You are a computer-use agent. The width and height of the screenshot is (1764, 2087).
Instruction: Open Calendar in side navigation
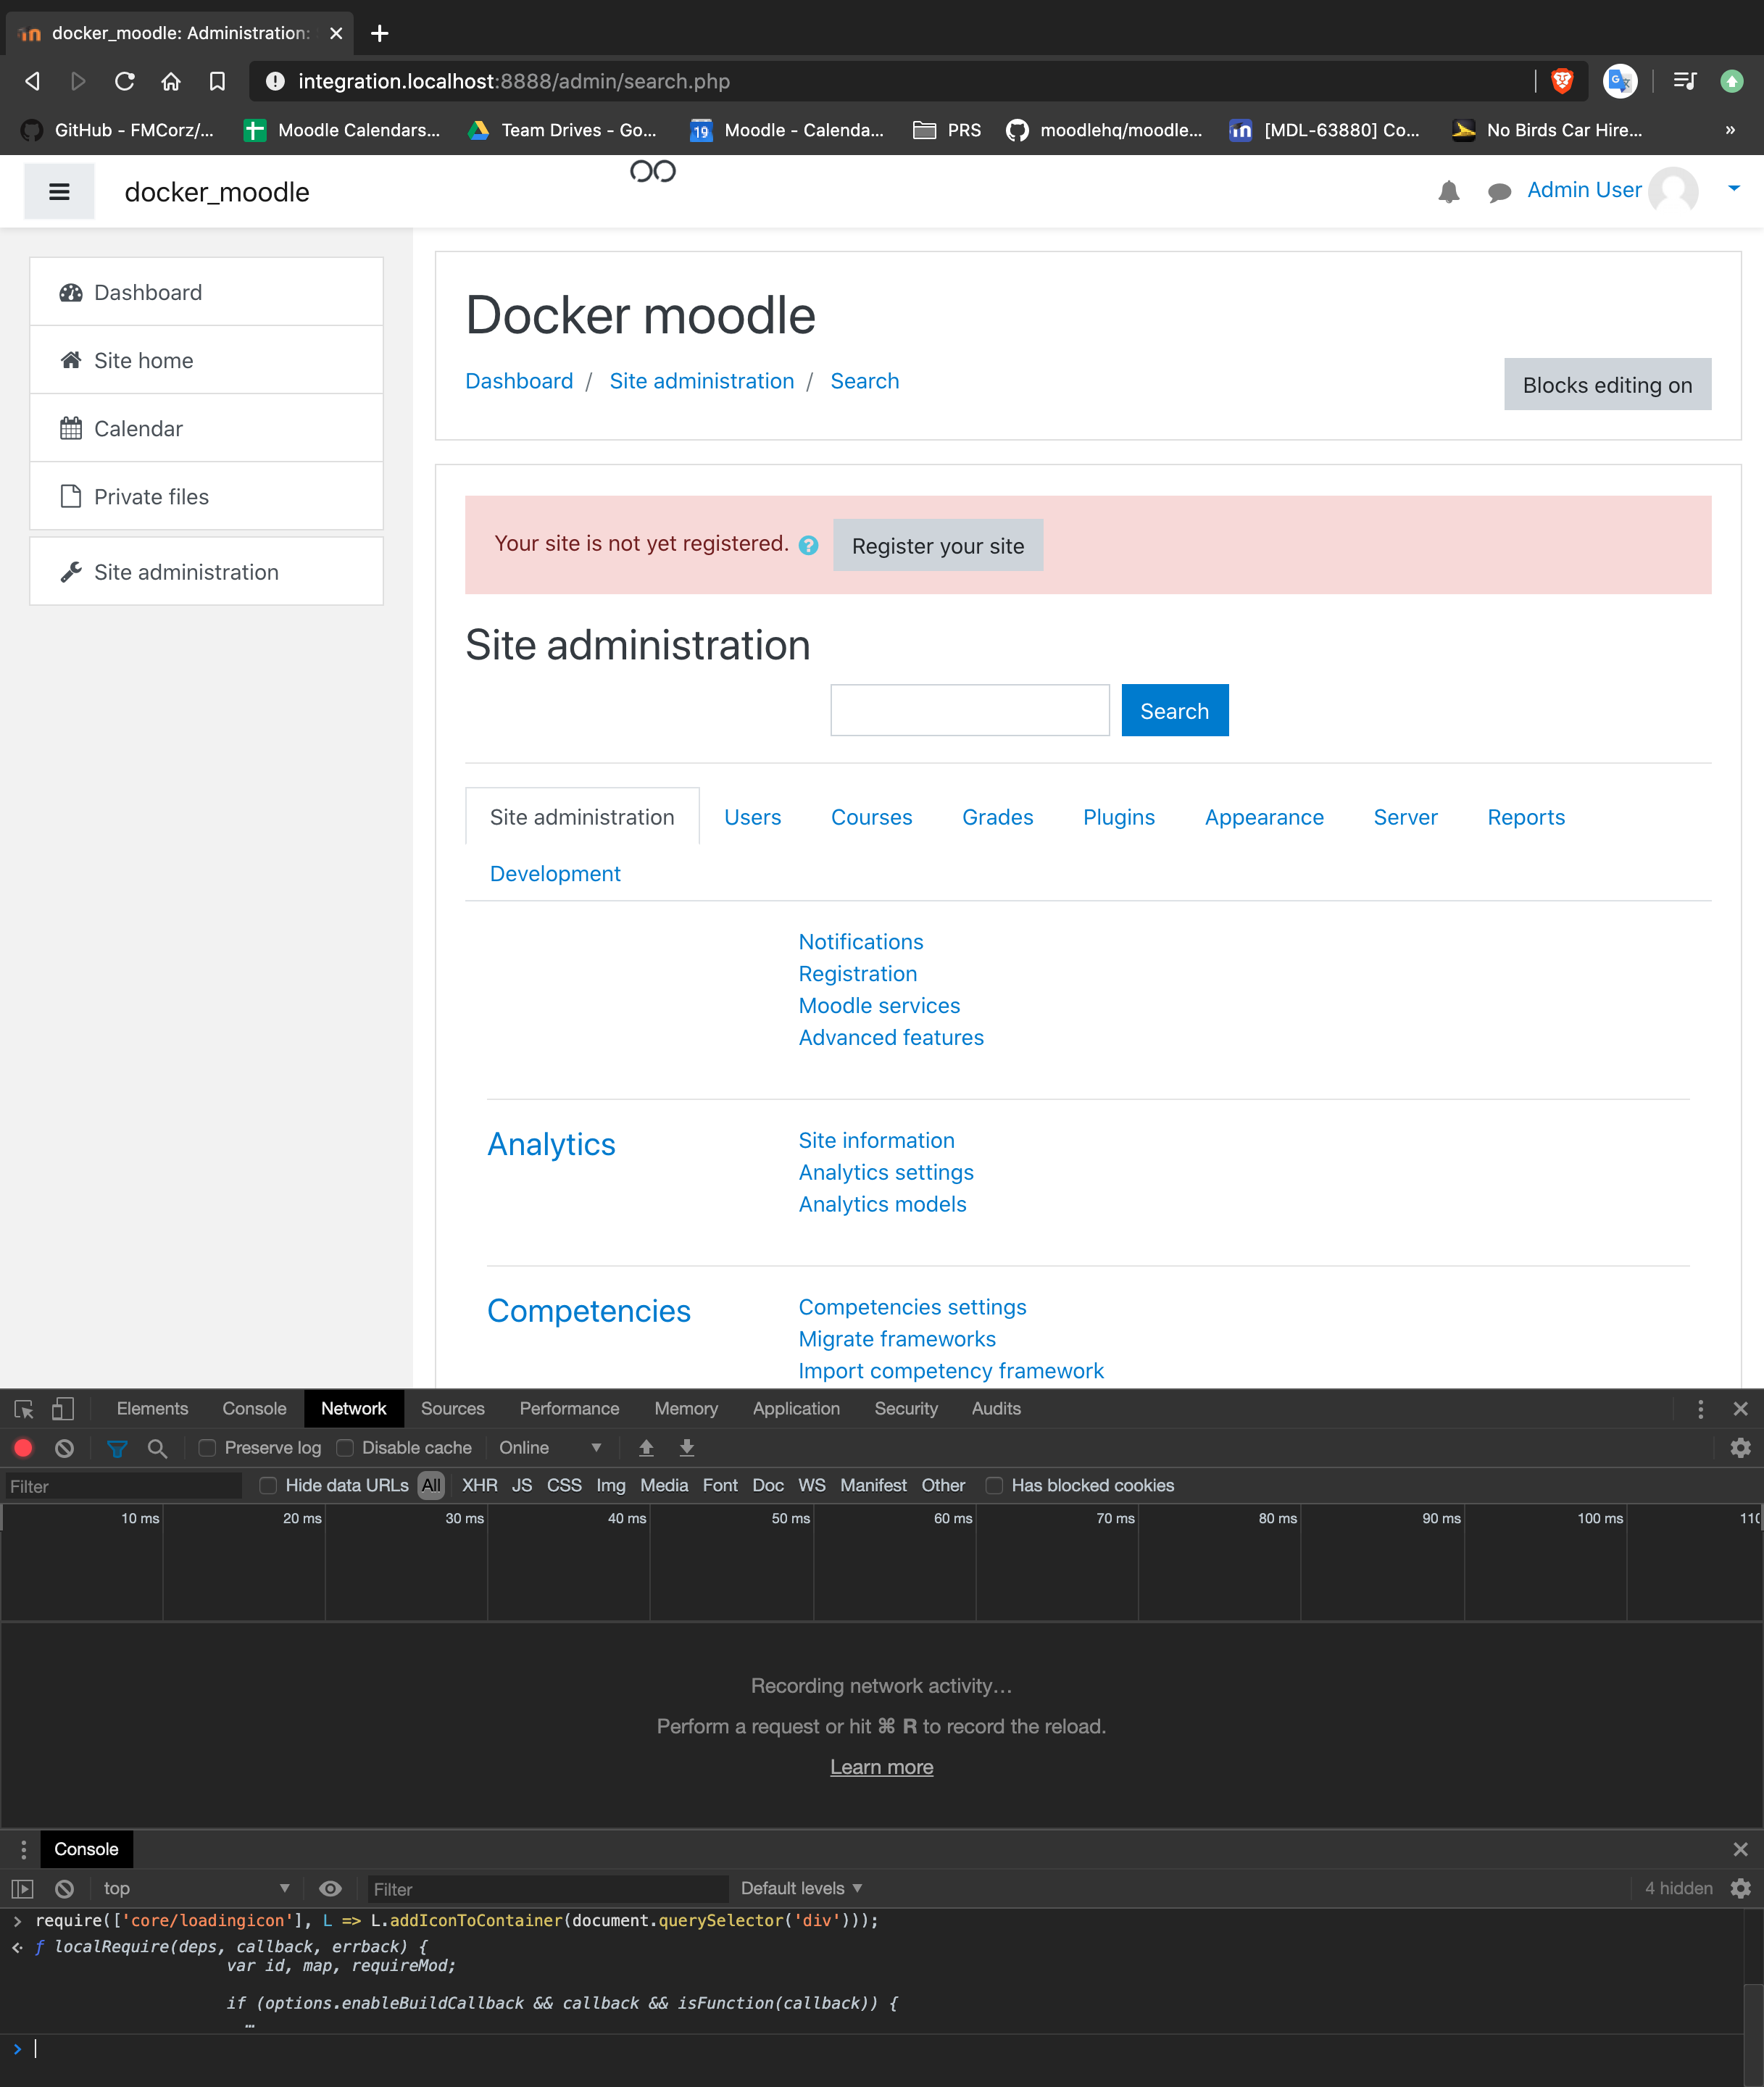206,428
